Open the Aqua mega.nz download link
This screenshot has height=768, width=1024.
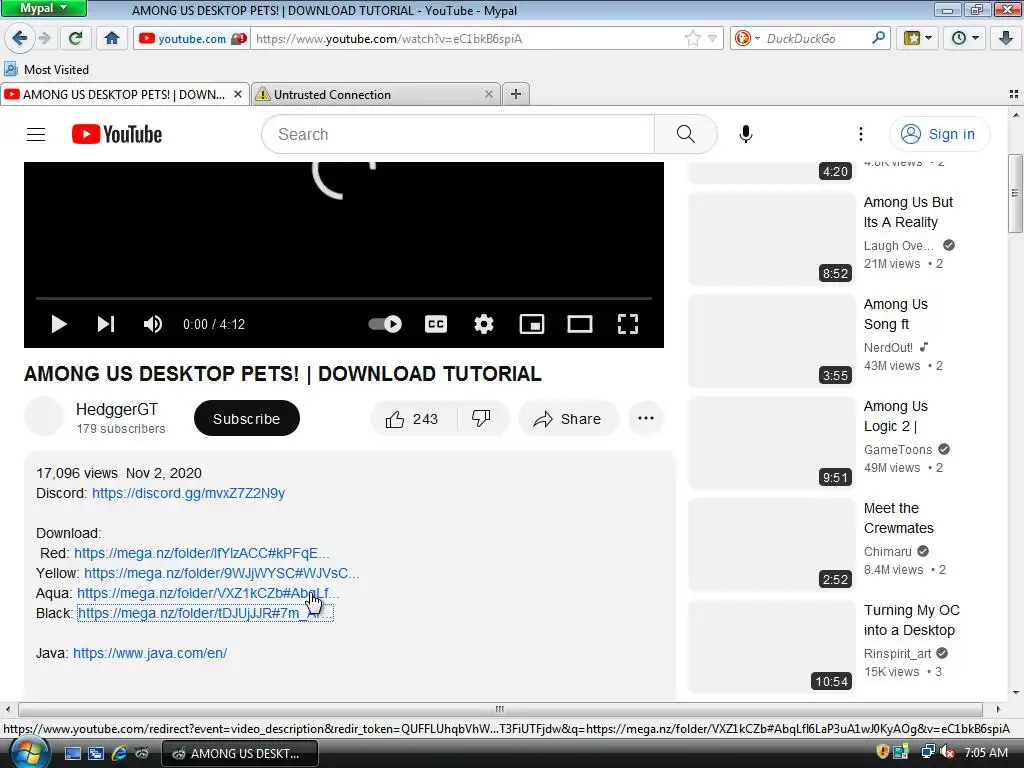(208, 593)
